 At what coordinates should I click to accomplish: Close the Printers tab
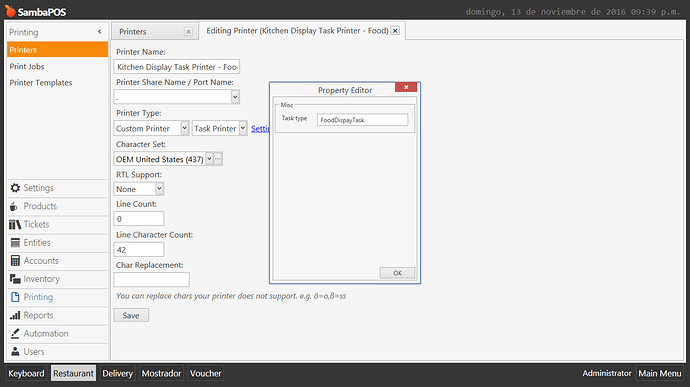(x=188, y=32)
